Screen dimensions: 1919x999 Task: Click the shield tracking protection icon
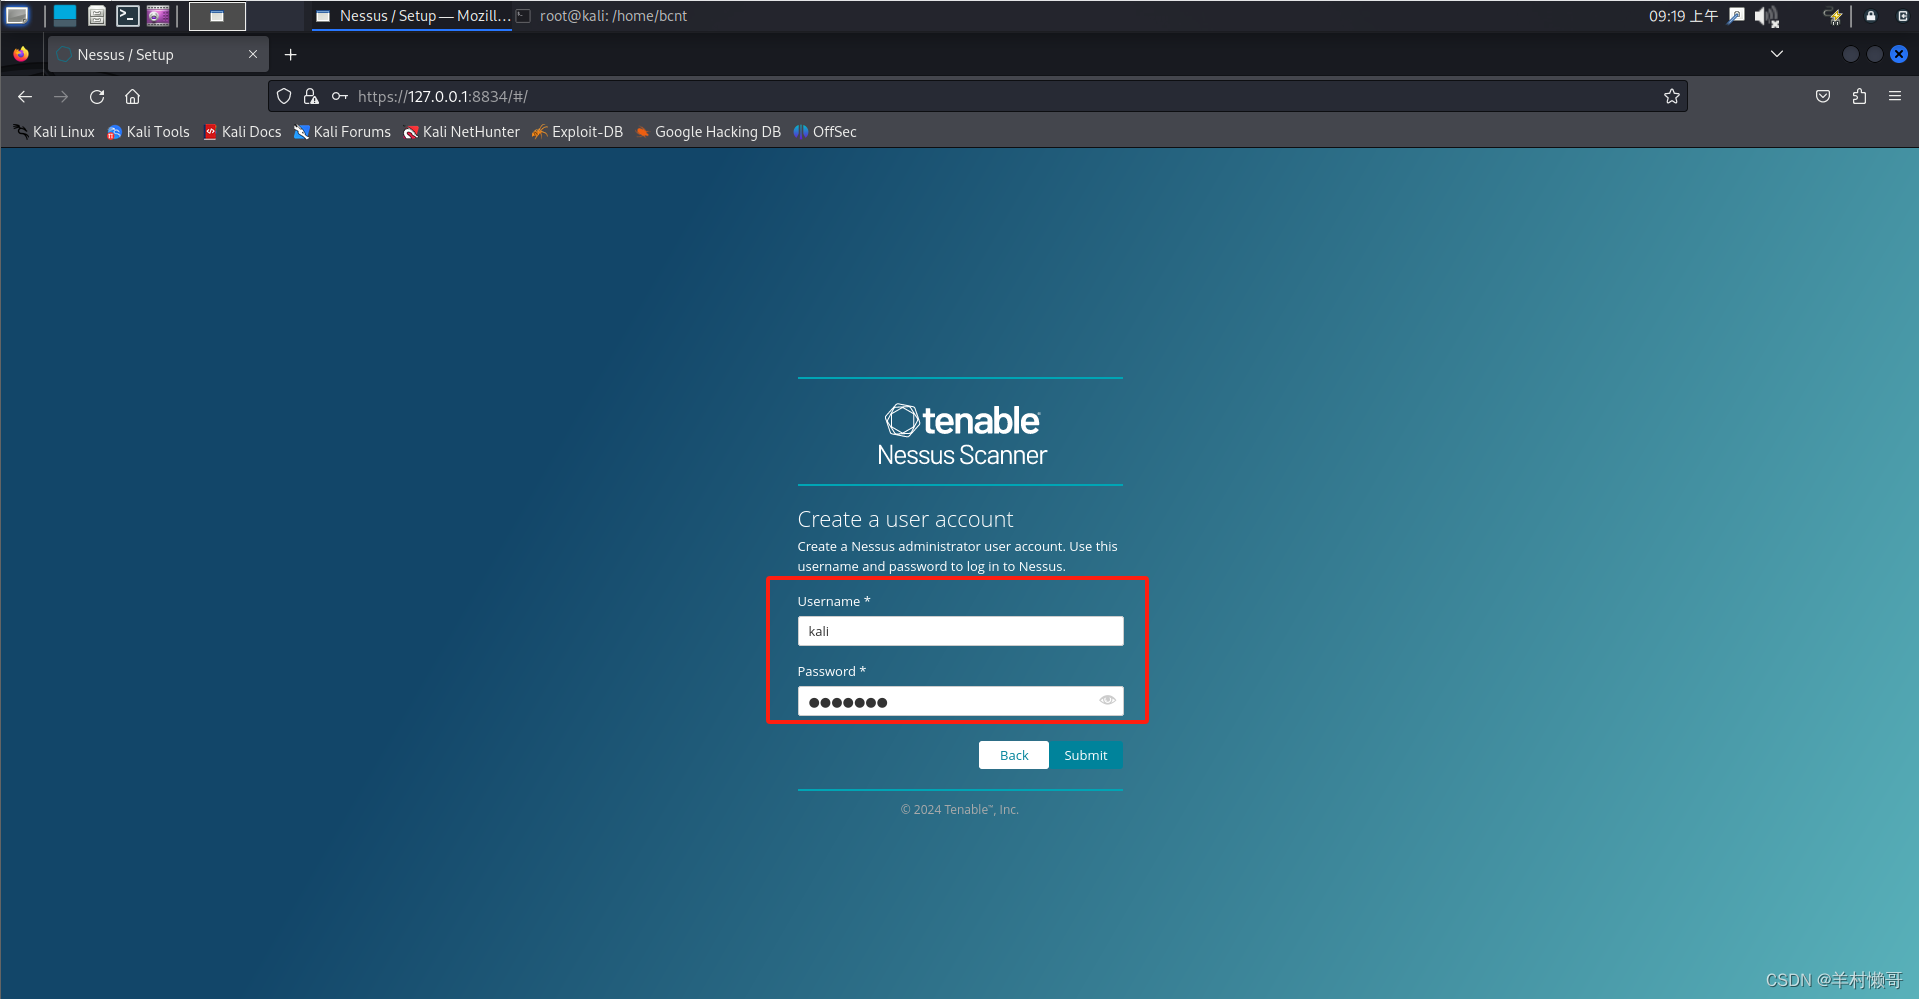[x=284, y=96]
